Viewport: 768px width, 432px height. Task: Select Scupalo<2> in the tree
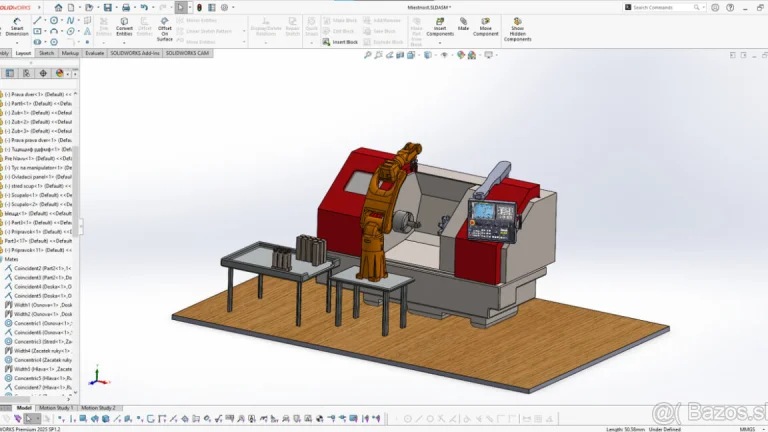(x=38, y=204)
